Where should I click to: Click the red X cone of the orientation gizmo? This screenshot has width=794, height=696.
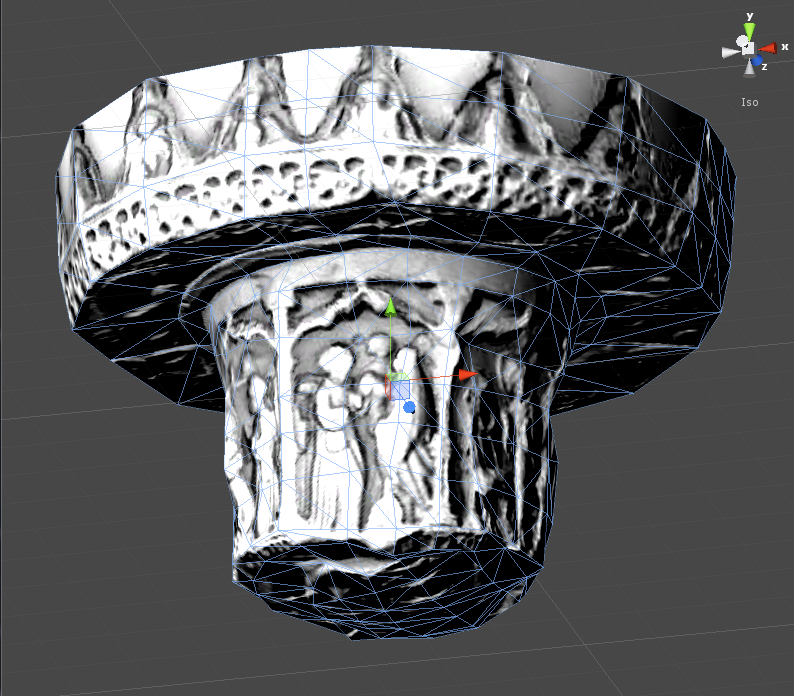768,48
